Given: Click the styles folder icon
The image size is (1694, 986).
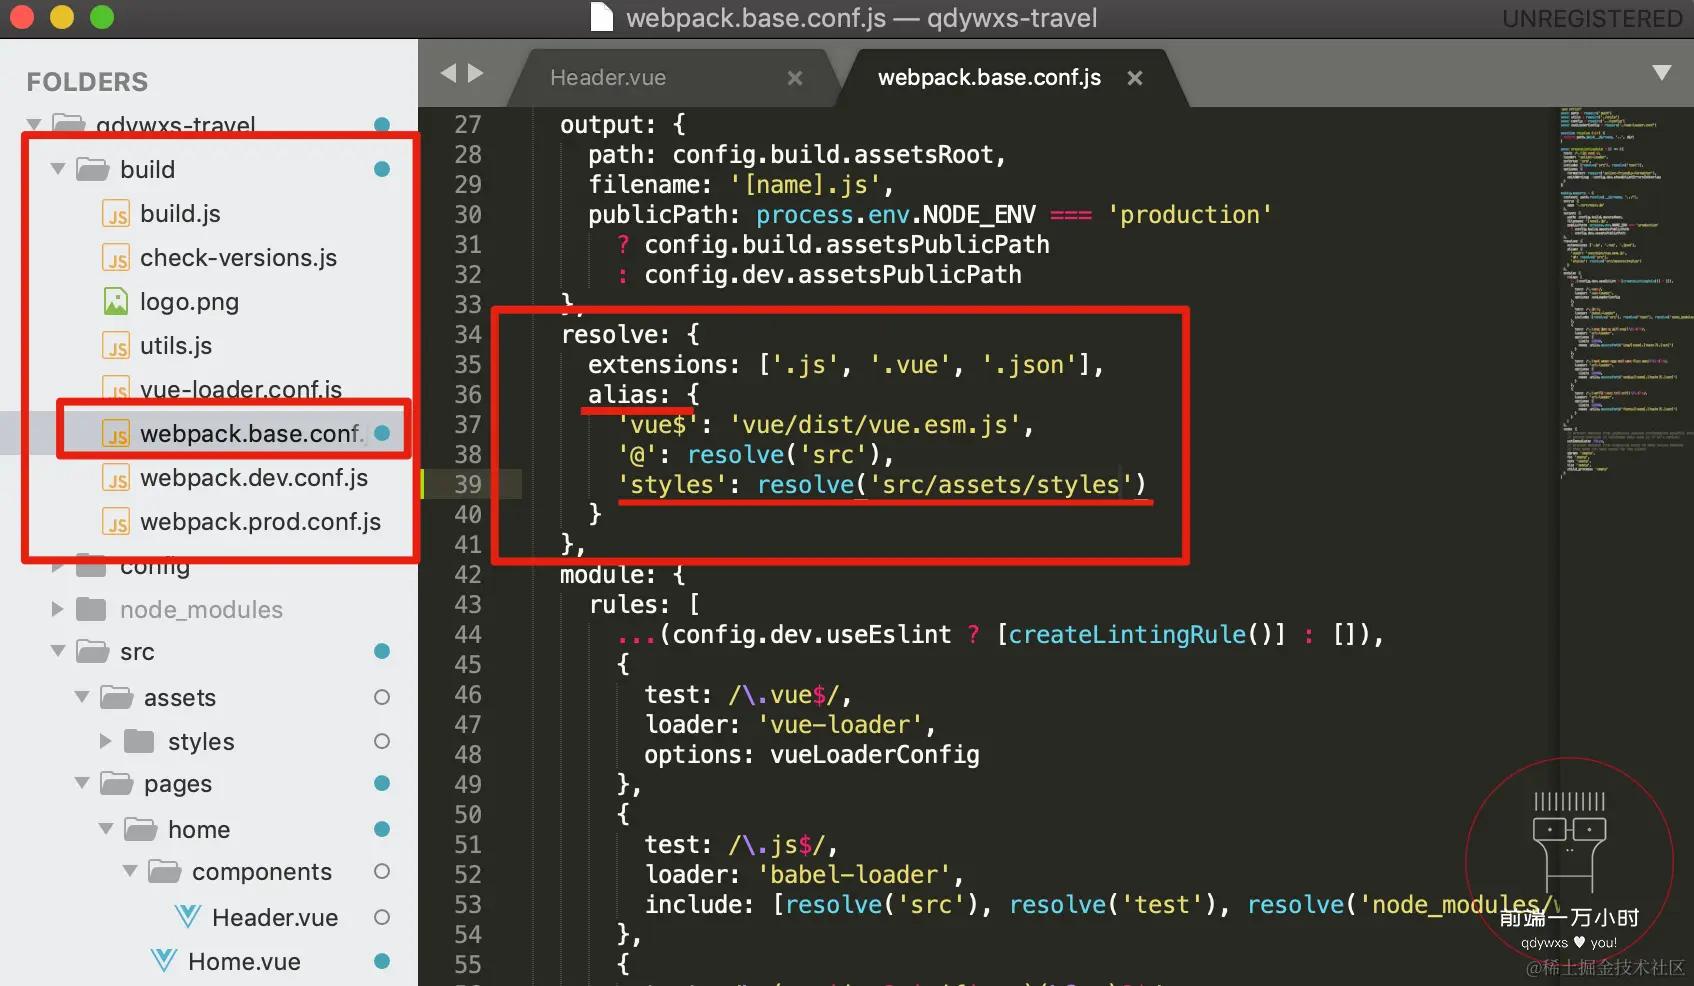Looking at the screenshot, I should point(139,741).
